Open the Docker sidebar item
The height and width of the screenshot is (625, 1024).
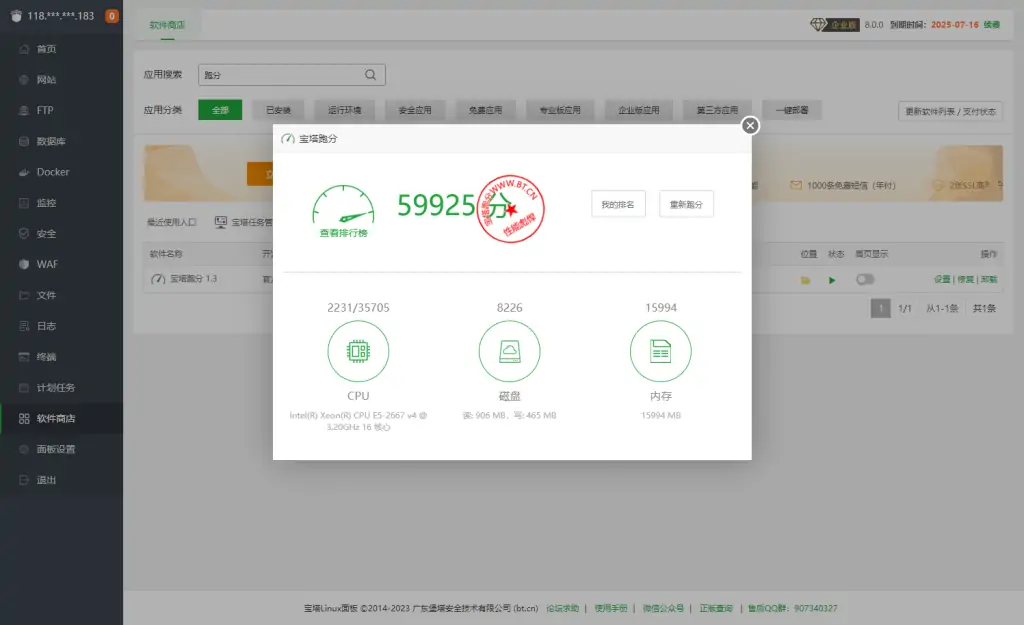pyautogui.click(x=52, y=172)
